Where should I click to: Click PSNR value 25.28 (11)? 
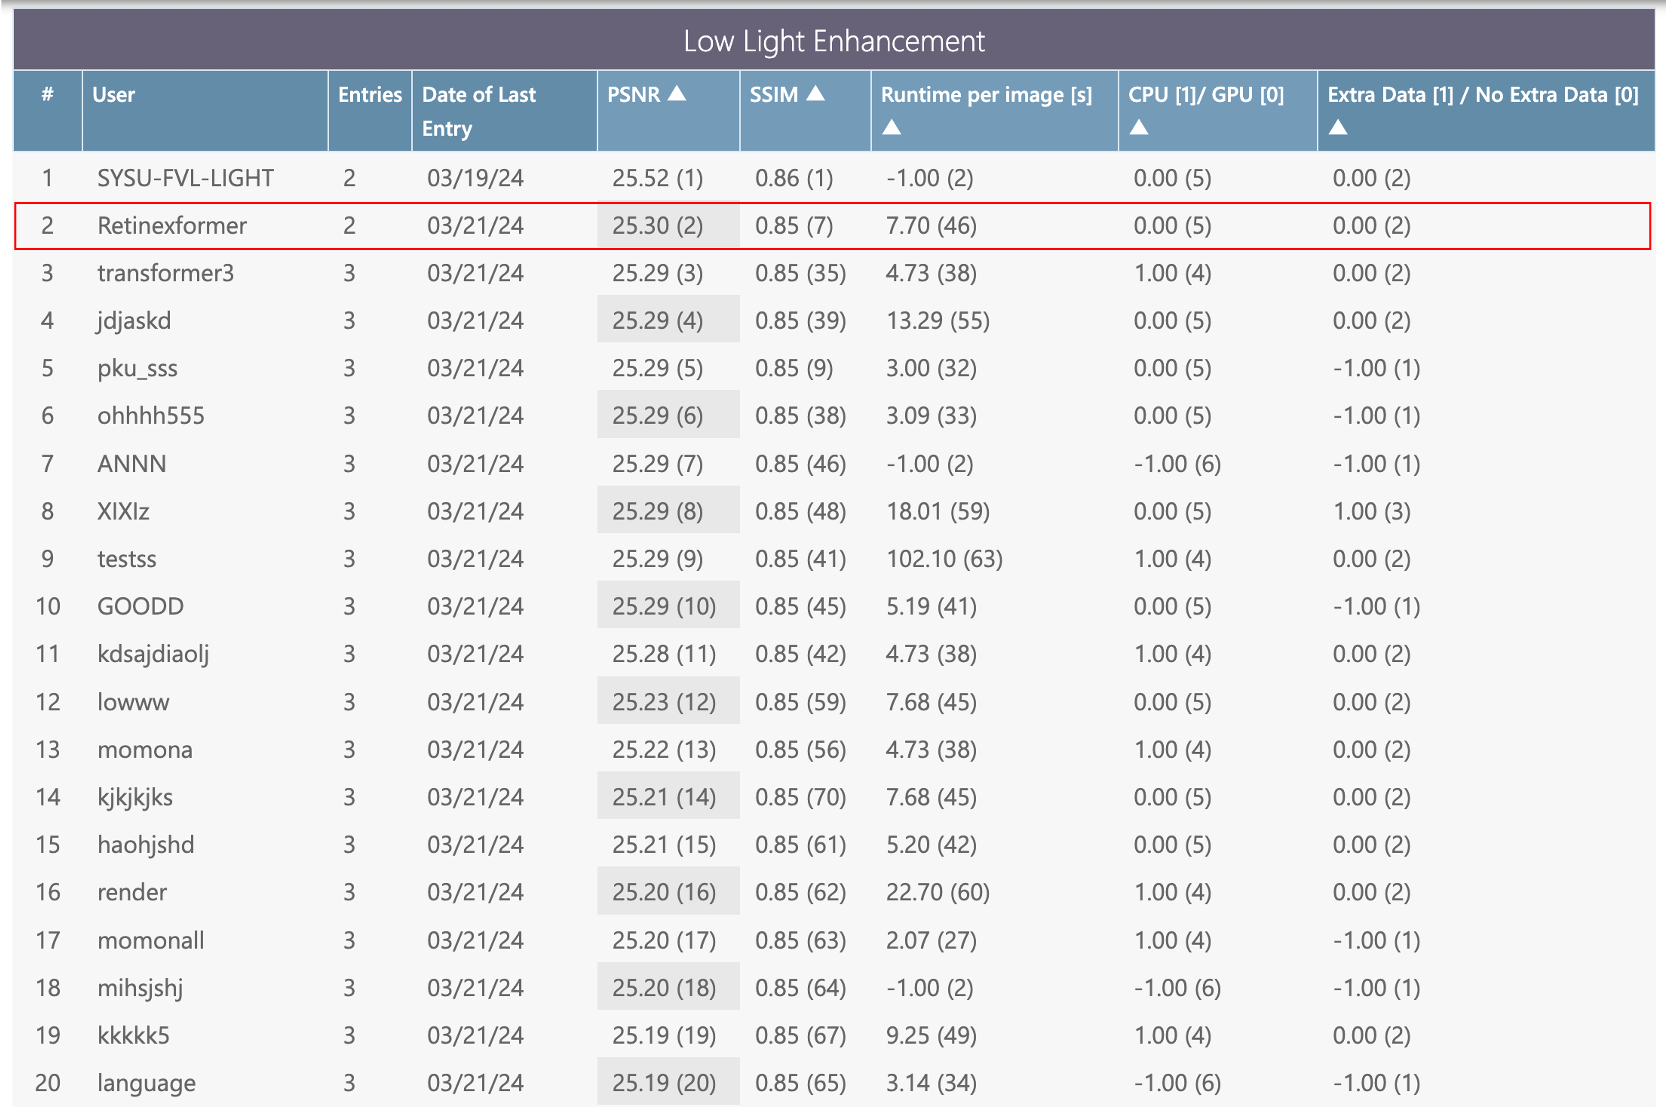click(x=664, y=655)
